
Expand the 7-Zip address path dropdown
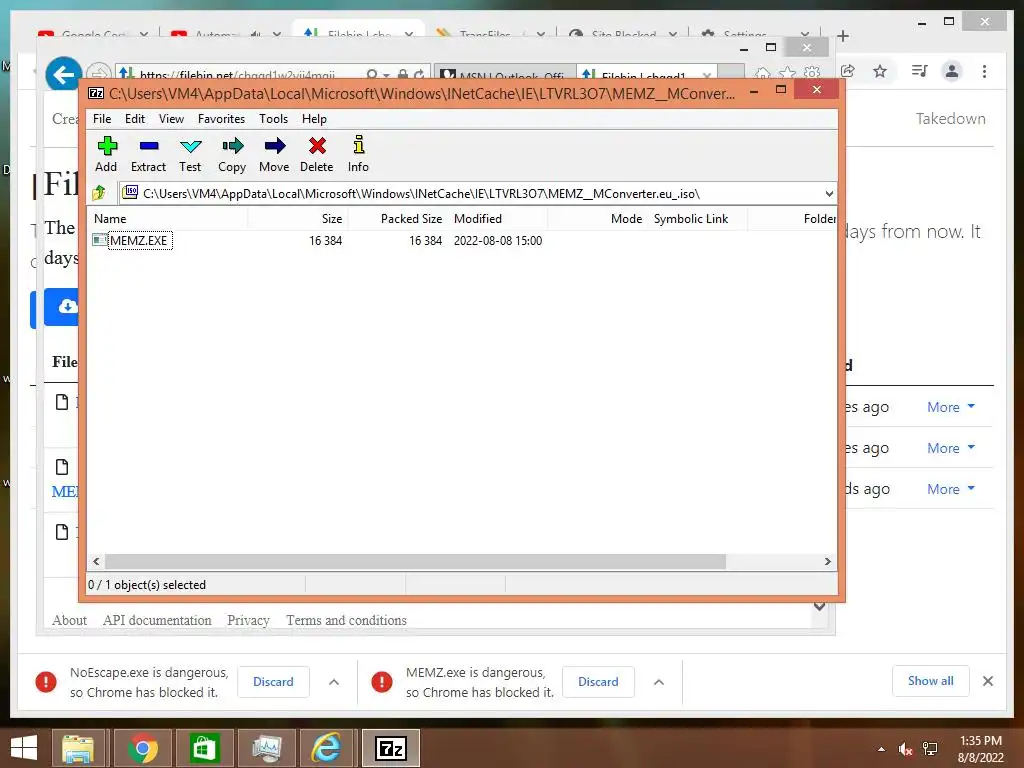pos(829,193)
